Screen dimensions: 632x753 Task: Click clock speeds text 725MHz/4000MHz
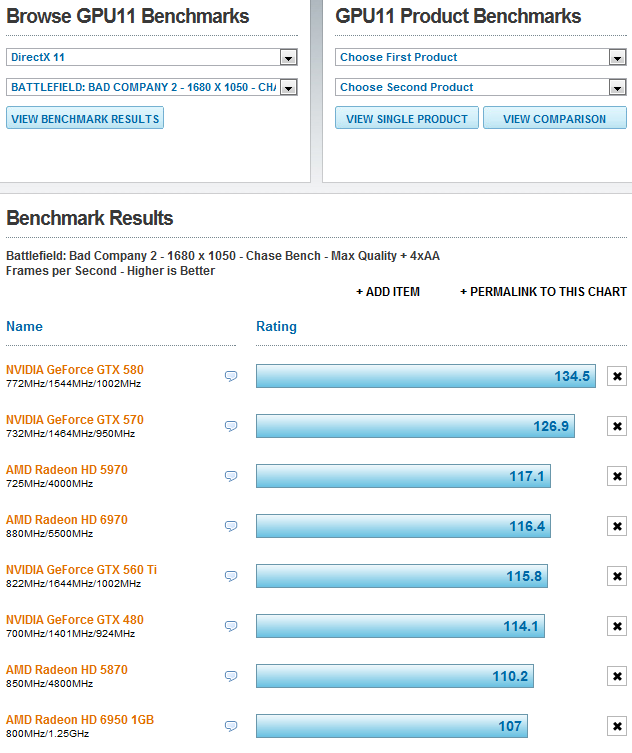[x=49, y=484]
